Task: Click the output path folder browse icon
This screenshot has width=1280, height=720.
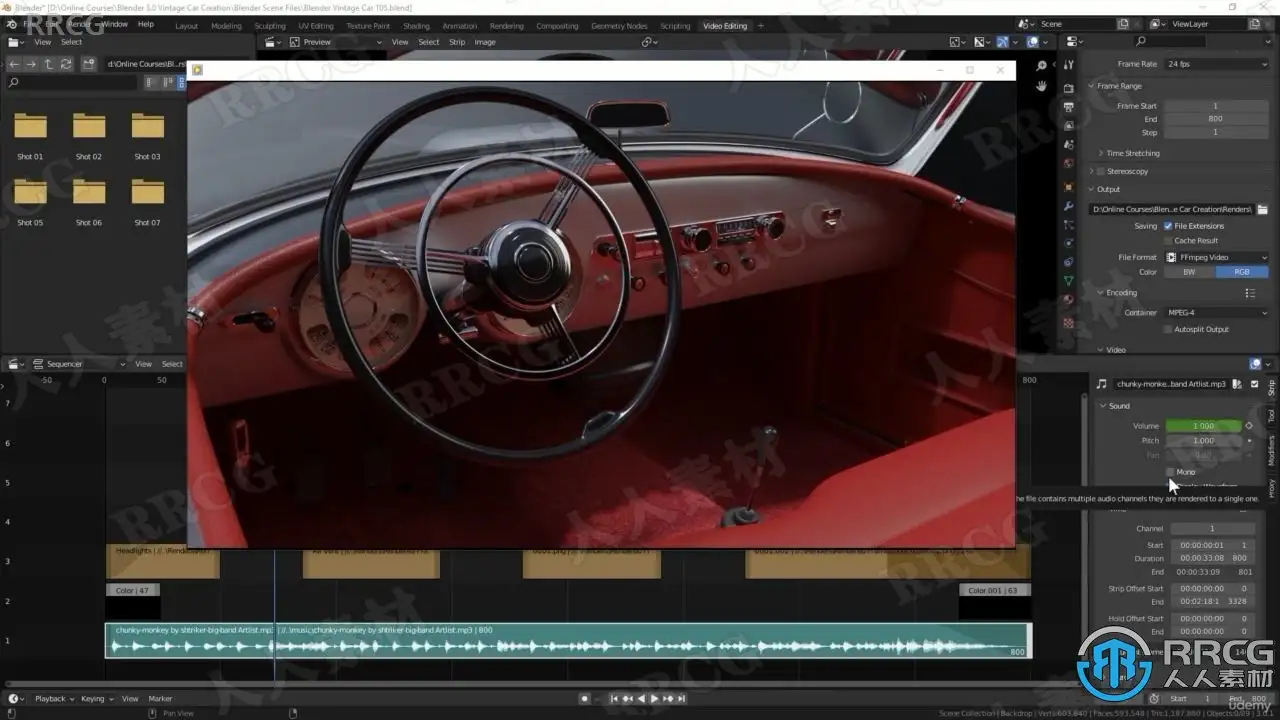Action: [x=1262, y=209]
